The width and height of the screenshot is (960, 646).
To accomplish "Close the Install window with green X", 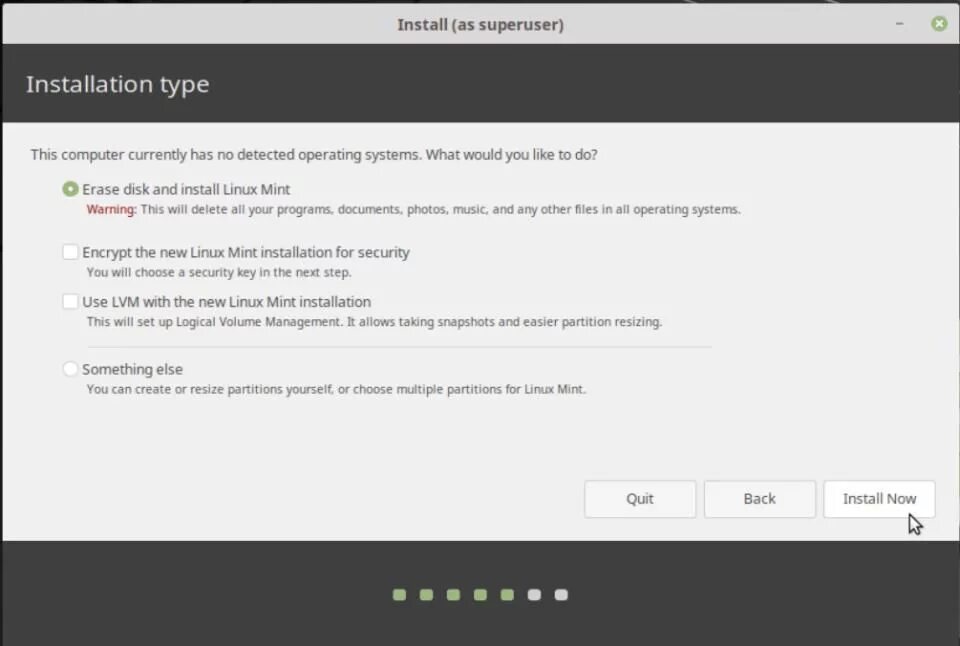I will [939, 24].
